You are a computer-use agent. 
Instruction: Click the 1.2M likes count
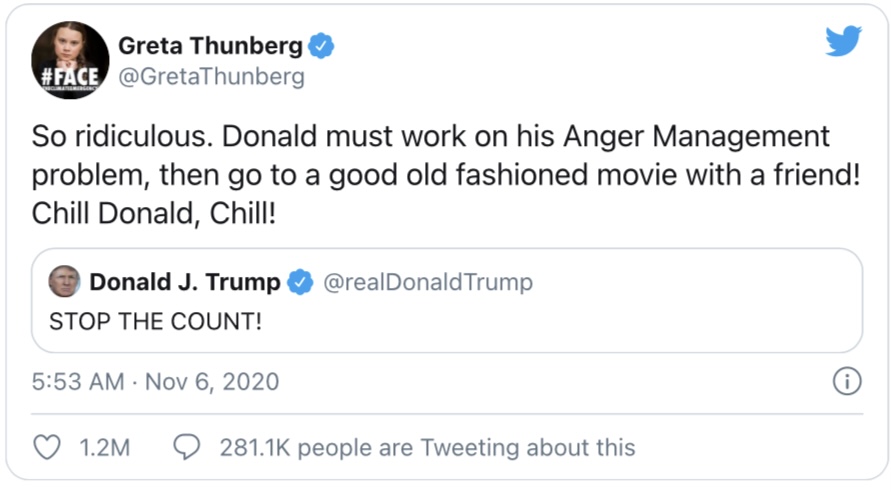104,447
